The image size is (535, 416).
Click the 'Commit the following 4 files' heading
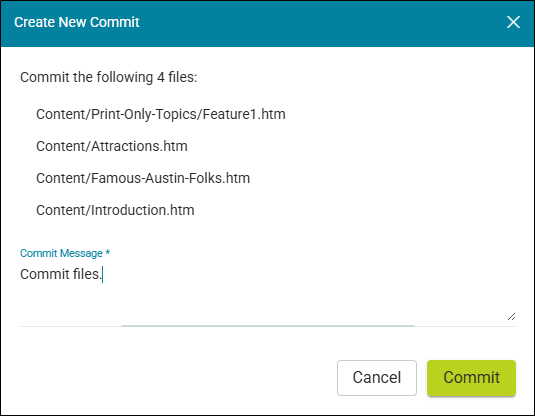(x=109, y=77)
